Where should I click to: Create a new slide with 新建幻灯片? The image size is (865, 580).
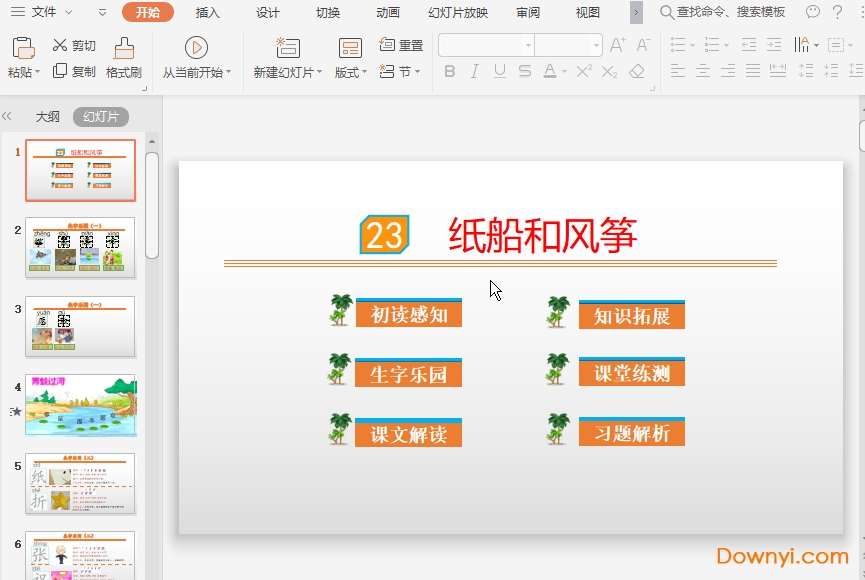click(287, 50)
